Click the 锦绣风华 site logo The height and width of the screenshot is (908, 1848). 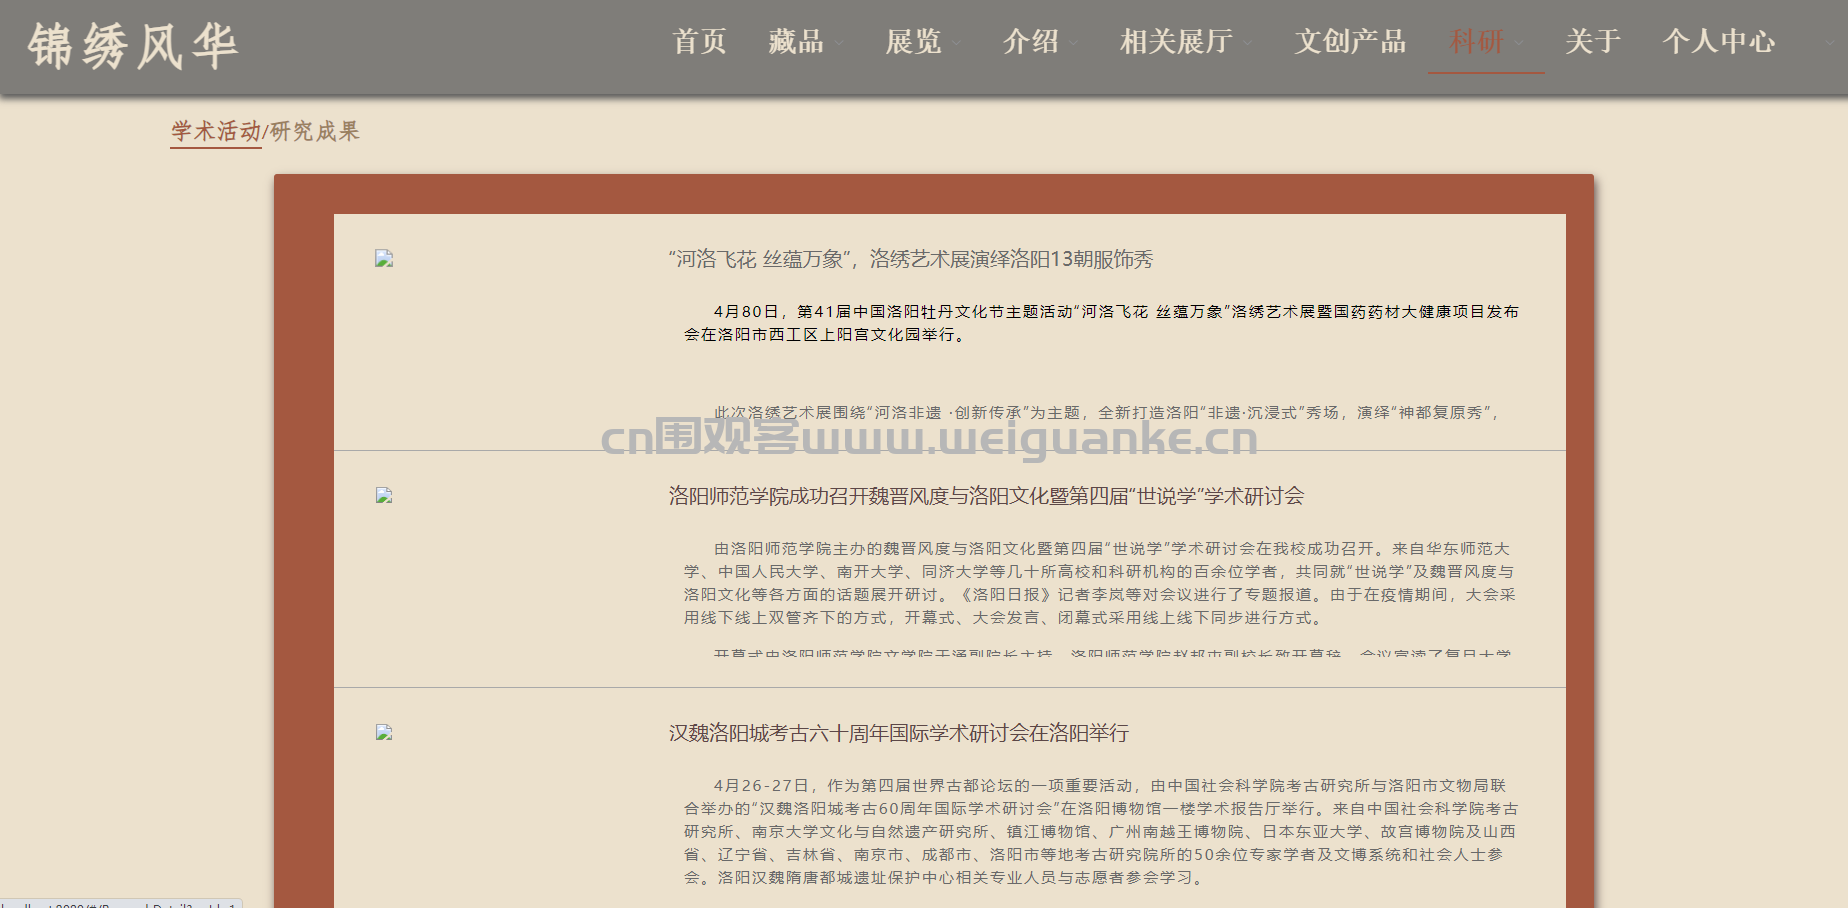132,46
